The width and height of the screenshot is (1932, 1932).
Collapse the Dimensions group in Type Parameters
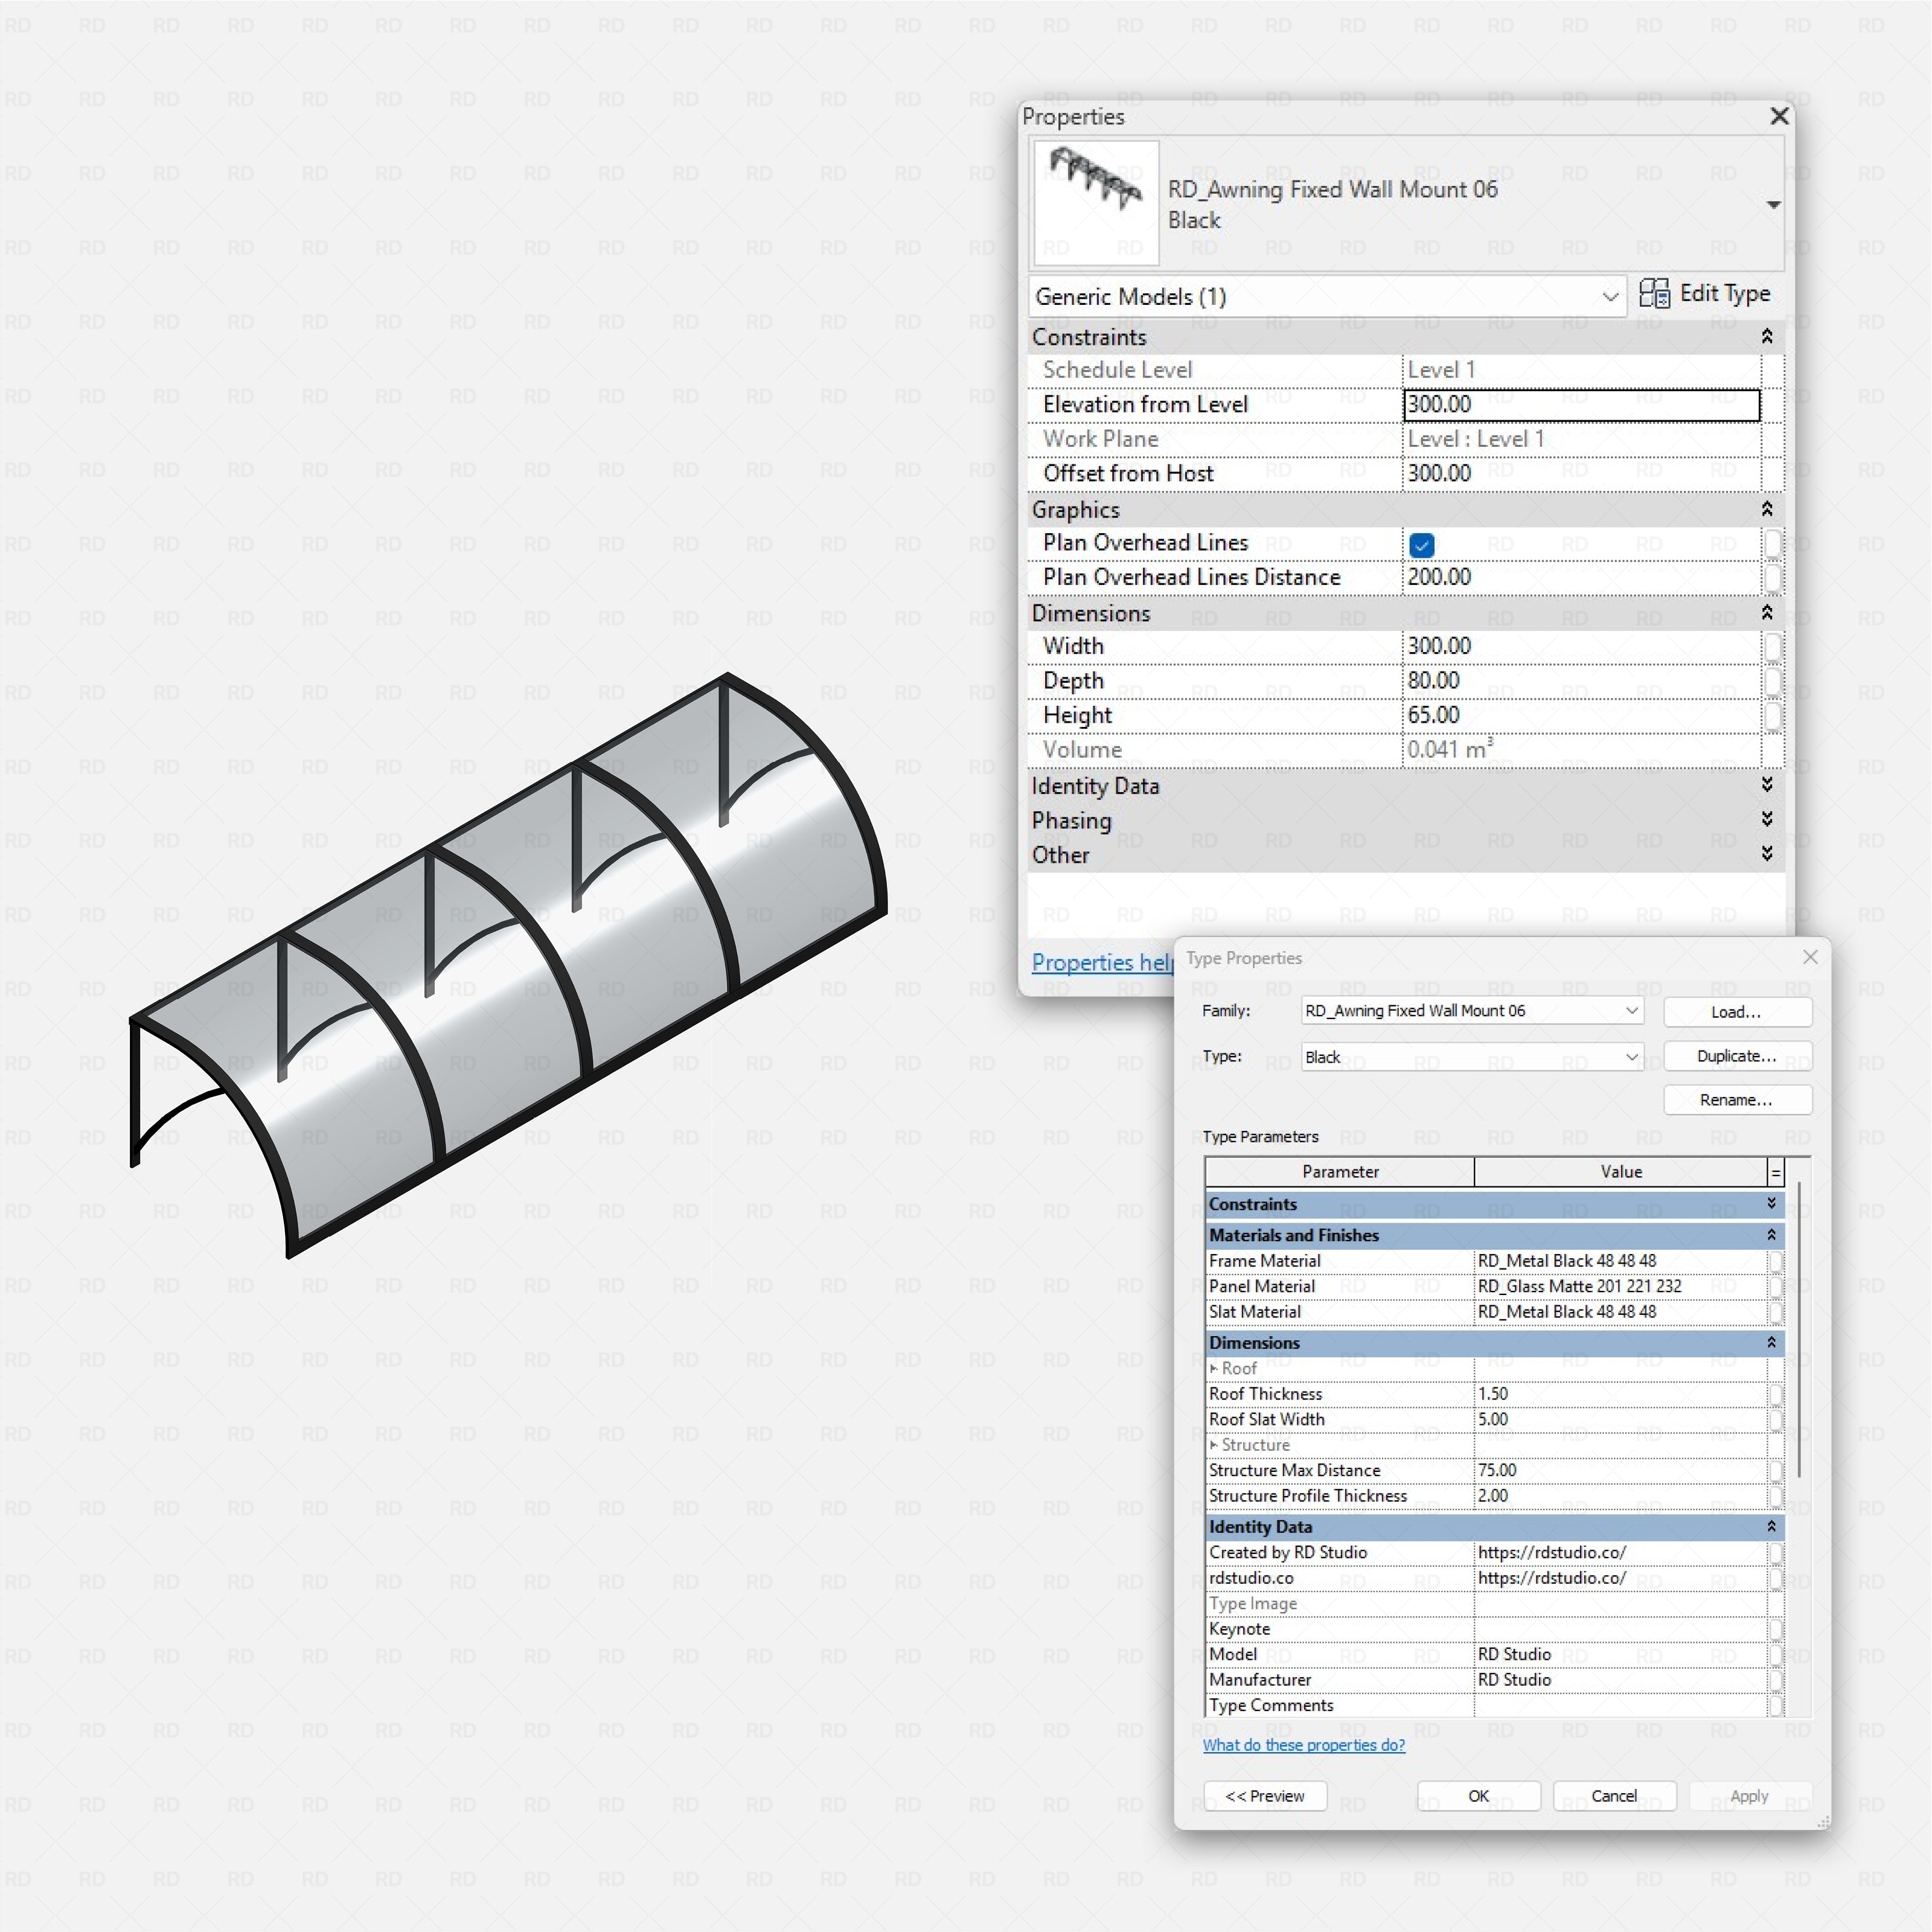(1771, 1343)
